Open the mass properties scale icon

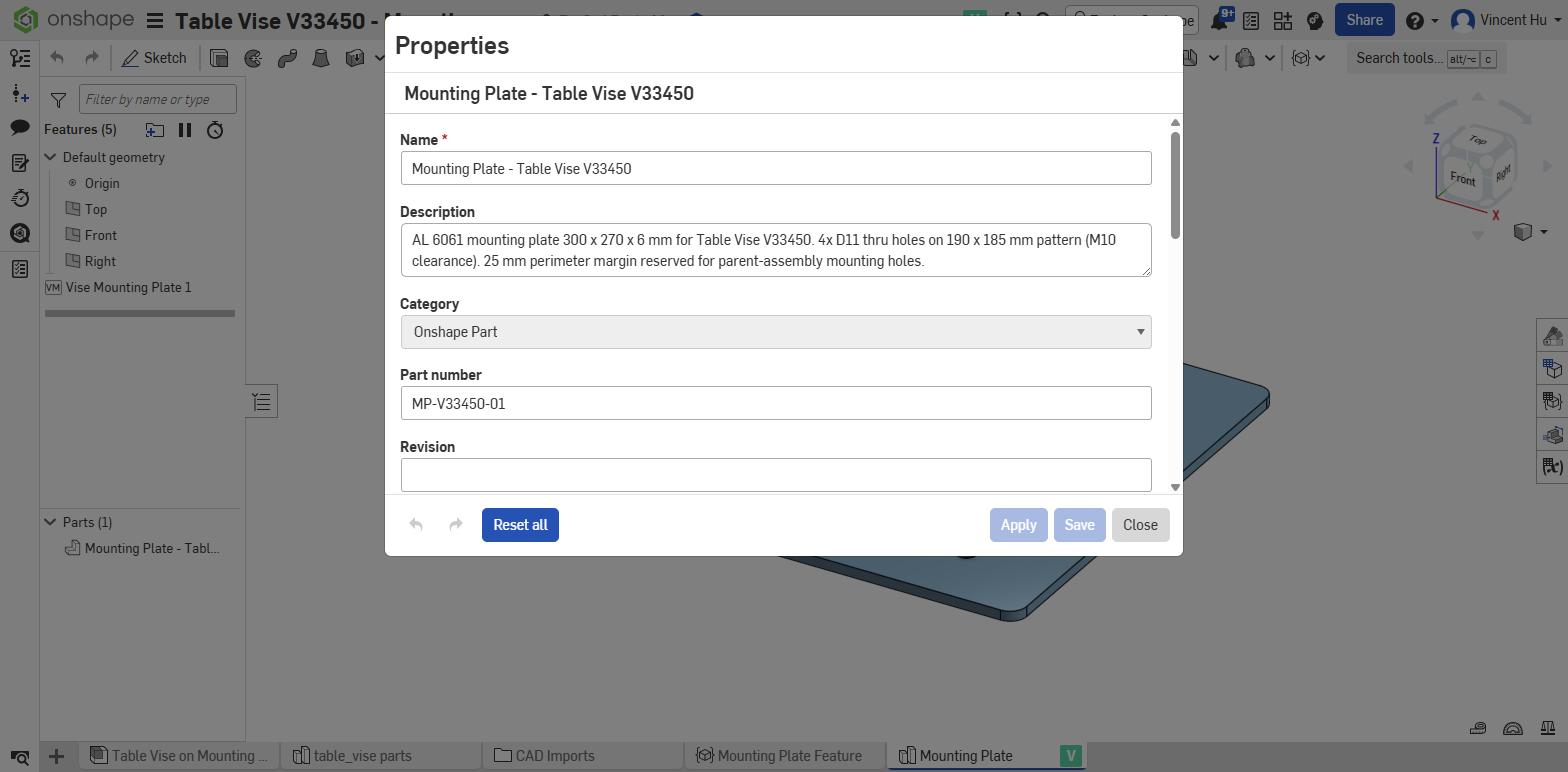point(1548,728)
